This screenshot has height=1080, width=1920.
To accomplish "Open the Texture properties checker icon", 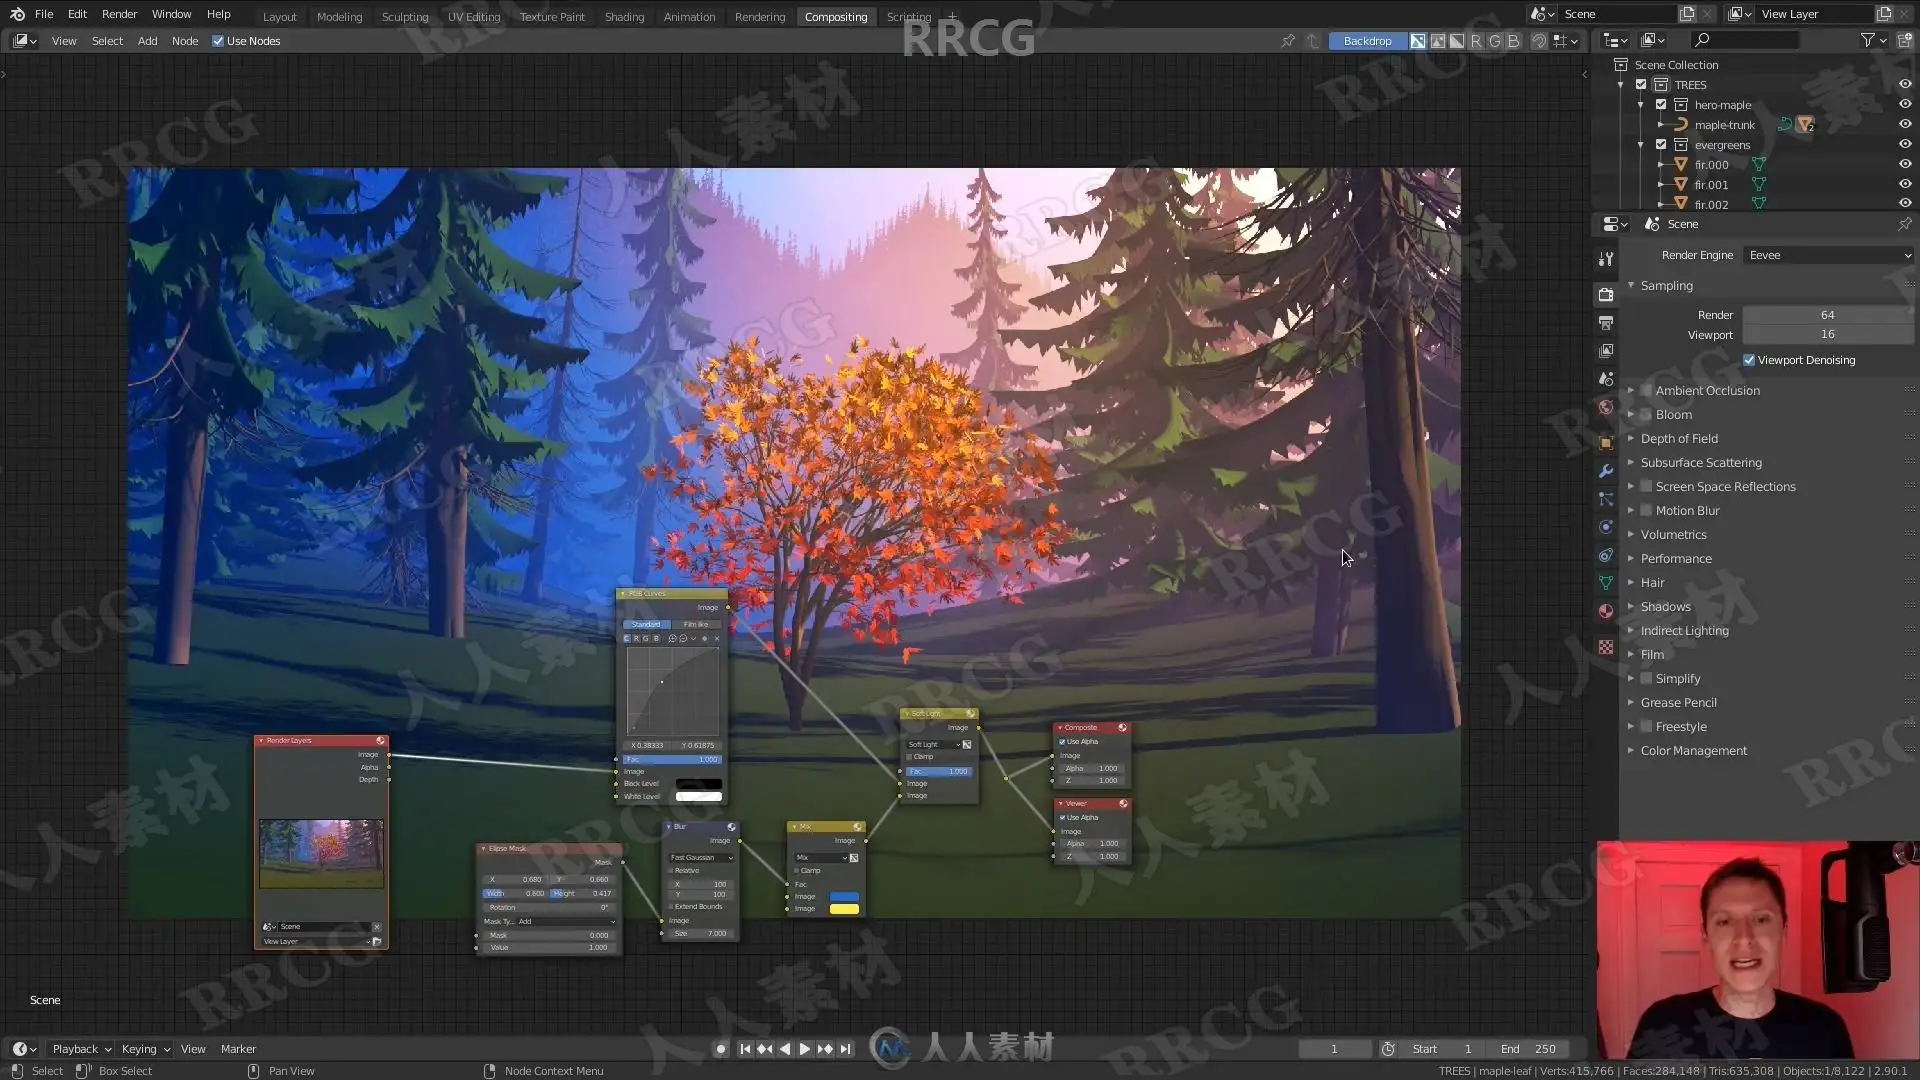I will coord(1606,647).
